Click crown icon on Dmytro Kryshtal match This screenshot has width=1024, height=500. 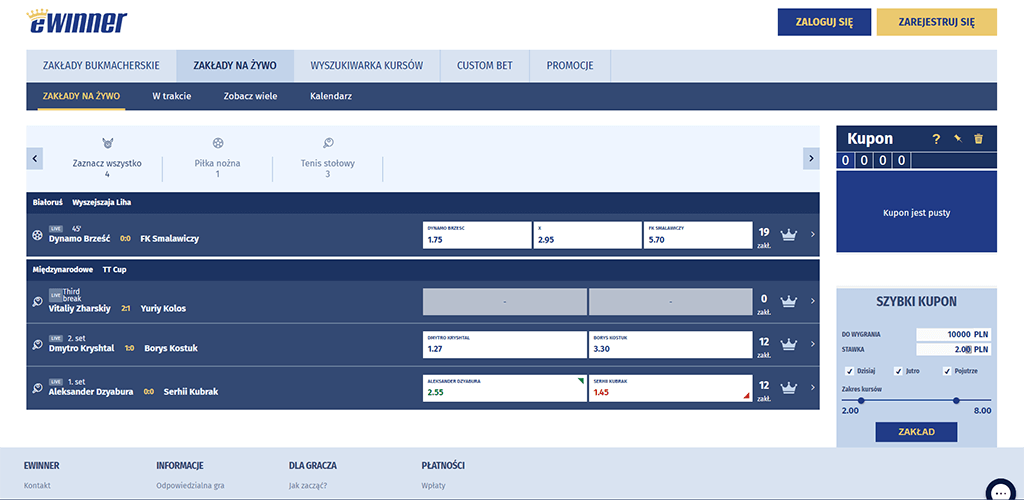788,345
